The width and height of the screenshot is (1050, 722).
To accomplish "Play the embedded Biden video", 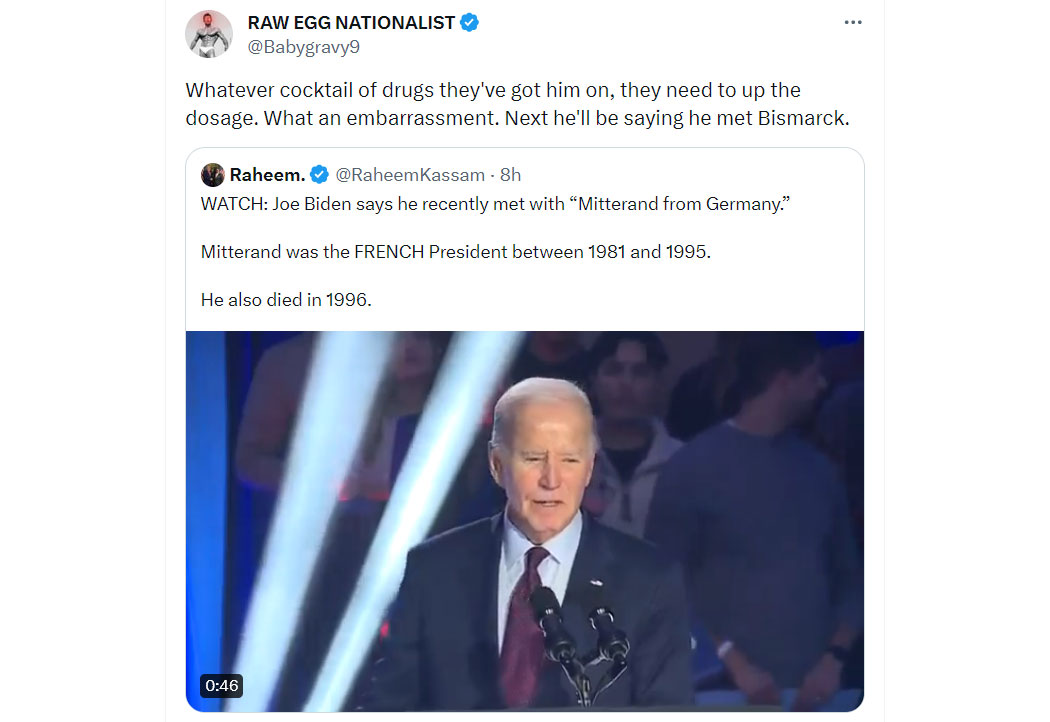I will click(524, 521).
